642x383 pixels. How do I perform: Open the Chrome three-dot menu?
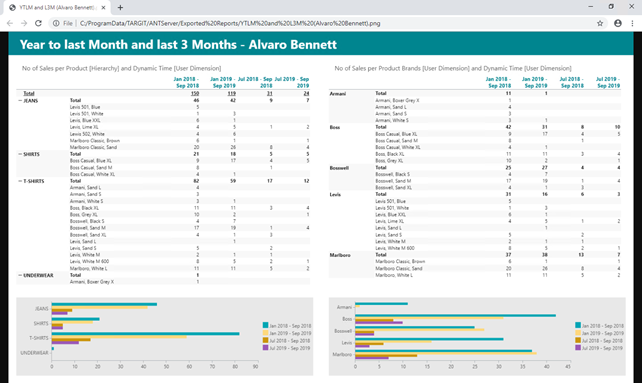[x=633, y=23]
